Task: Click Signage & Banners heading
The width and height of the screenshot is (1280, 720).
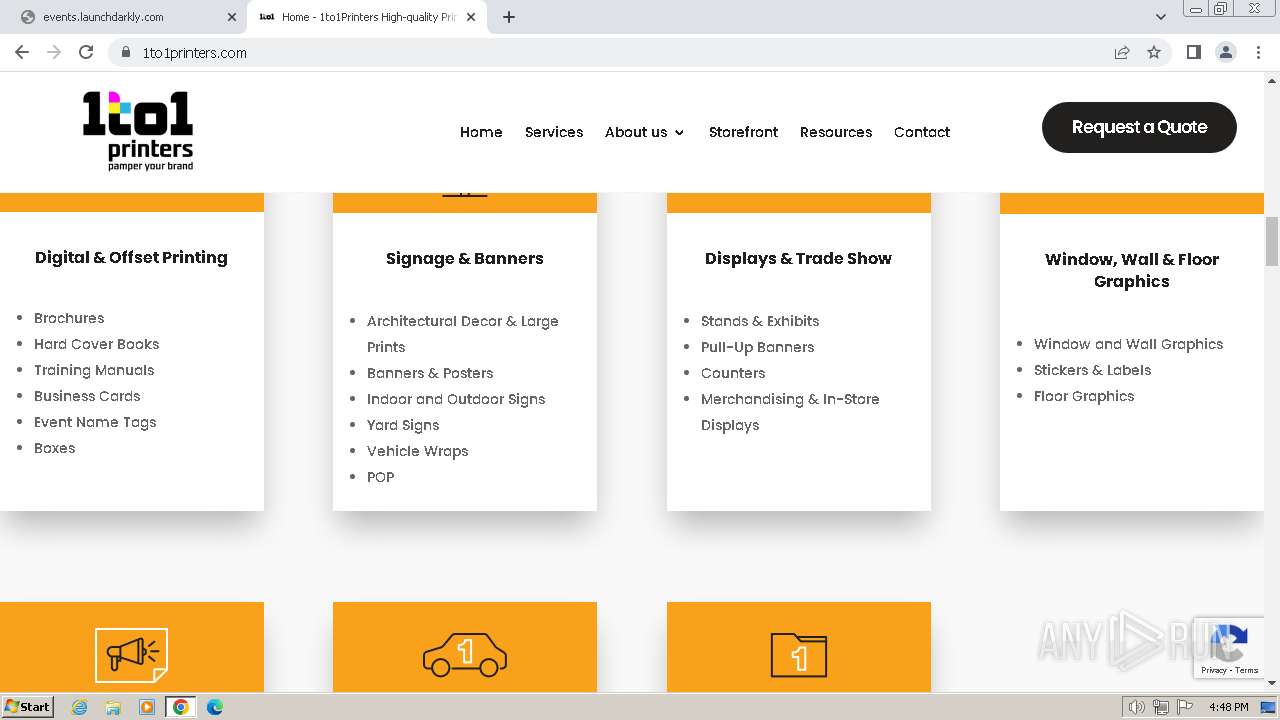Action: [x=465, y=258]
